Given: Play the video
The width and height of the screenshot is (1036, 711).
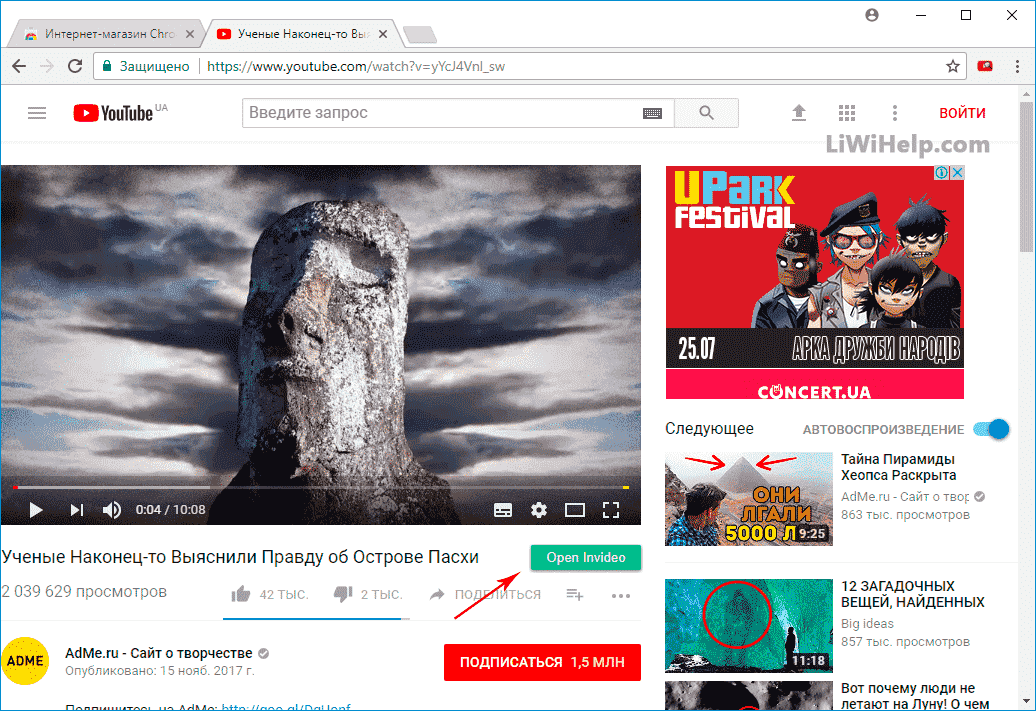Looking at the screenshot, I should tap(36, 509).
